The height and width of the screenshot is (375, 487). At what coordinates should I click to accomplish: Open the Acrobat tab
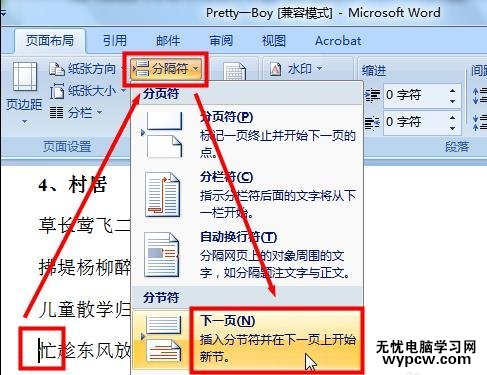pyautogui.click(x=338, y=41)
